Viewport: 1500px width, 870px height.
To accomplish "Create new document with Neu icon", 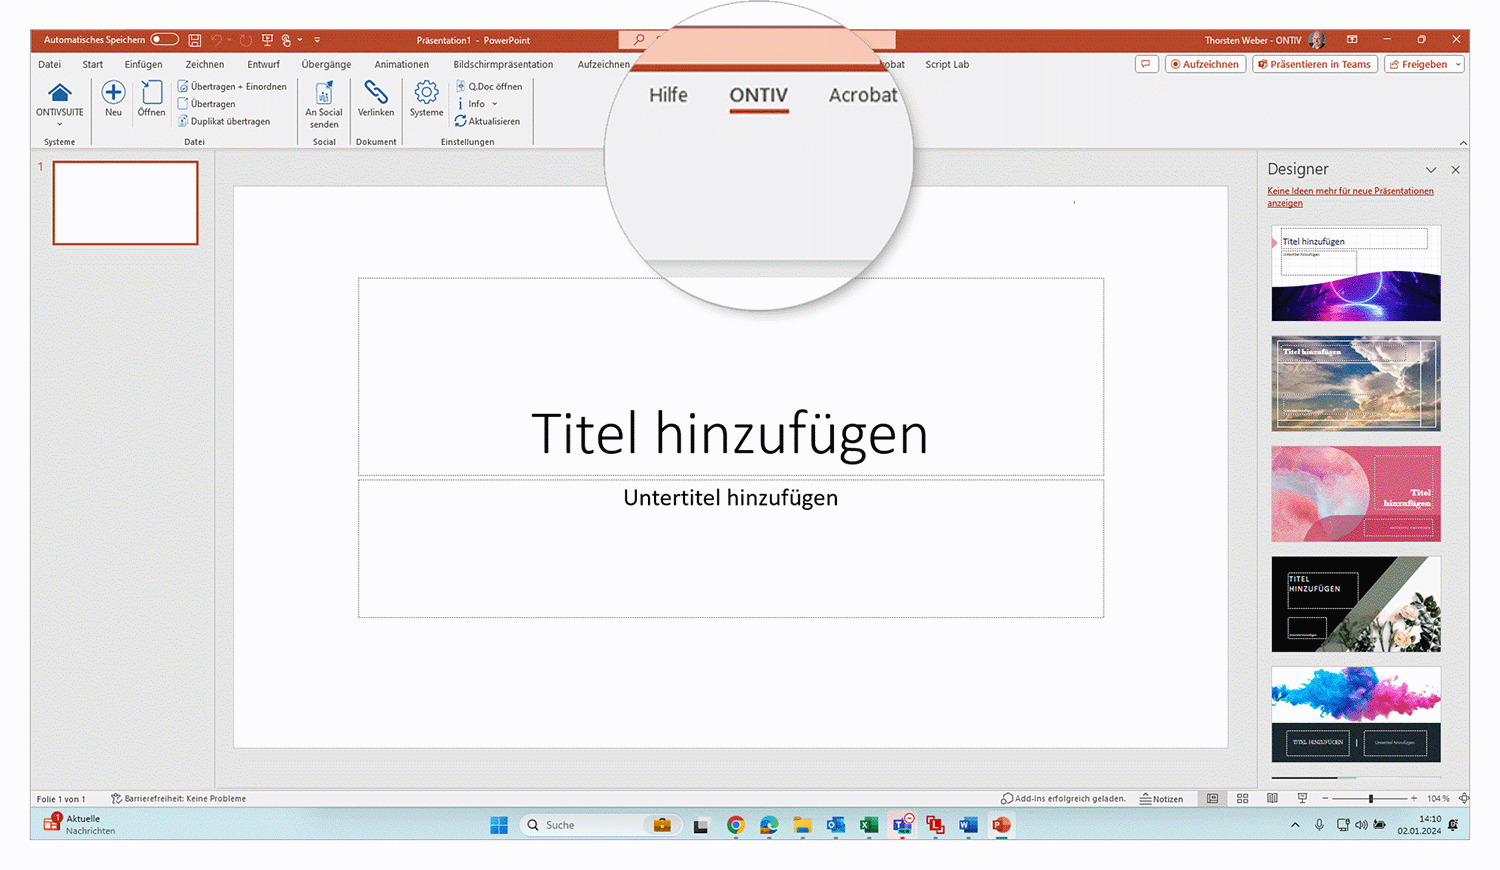I will [x=113, y=93].
